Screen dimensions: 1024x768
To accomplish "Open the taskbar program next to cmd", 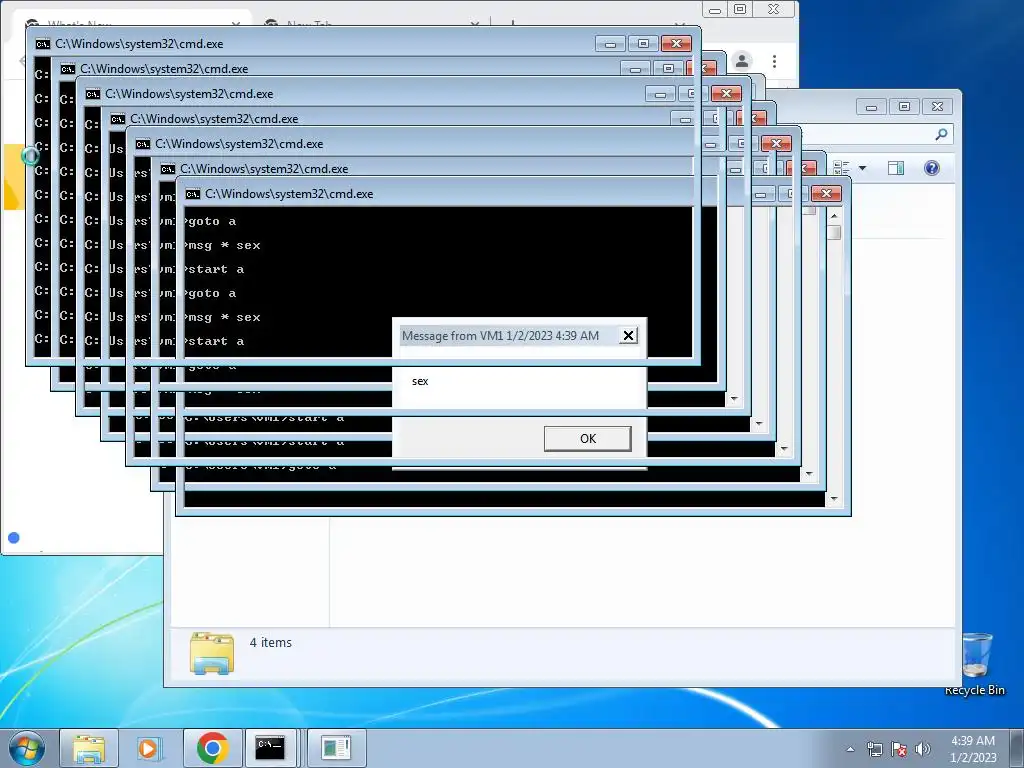I will coord(336,748).
